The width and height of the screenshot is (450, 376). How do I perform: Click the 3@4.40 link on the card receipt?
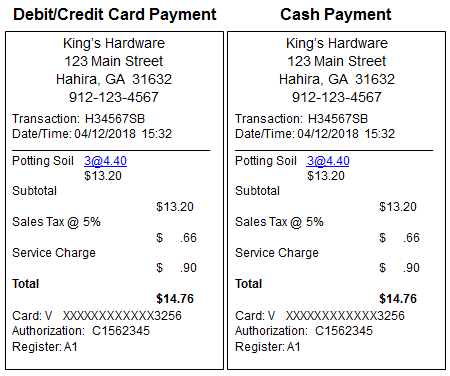(105, 161)
